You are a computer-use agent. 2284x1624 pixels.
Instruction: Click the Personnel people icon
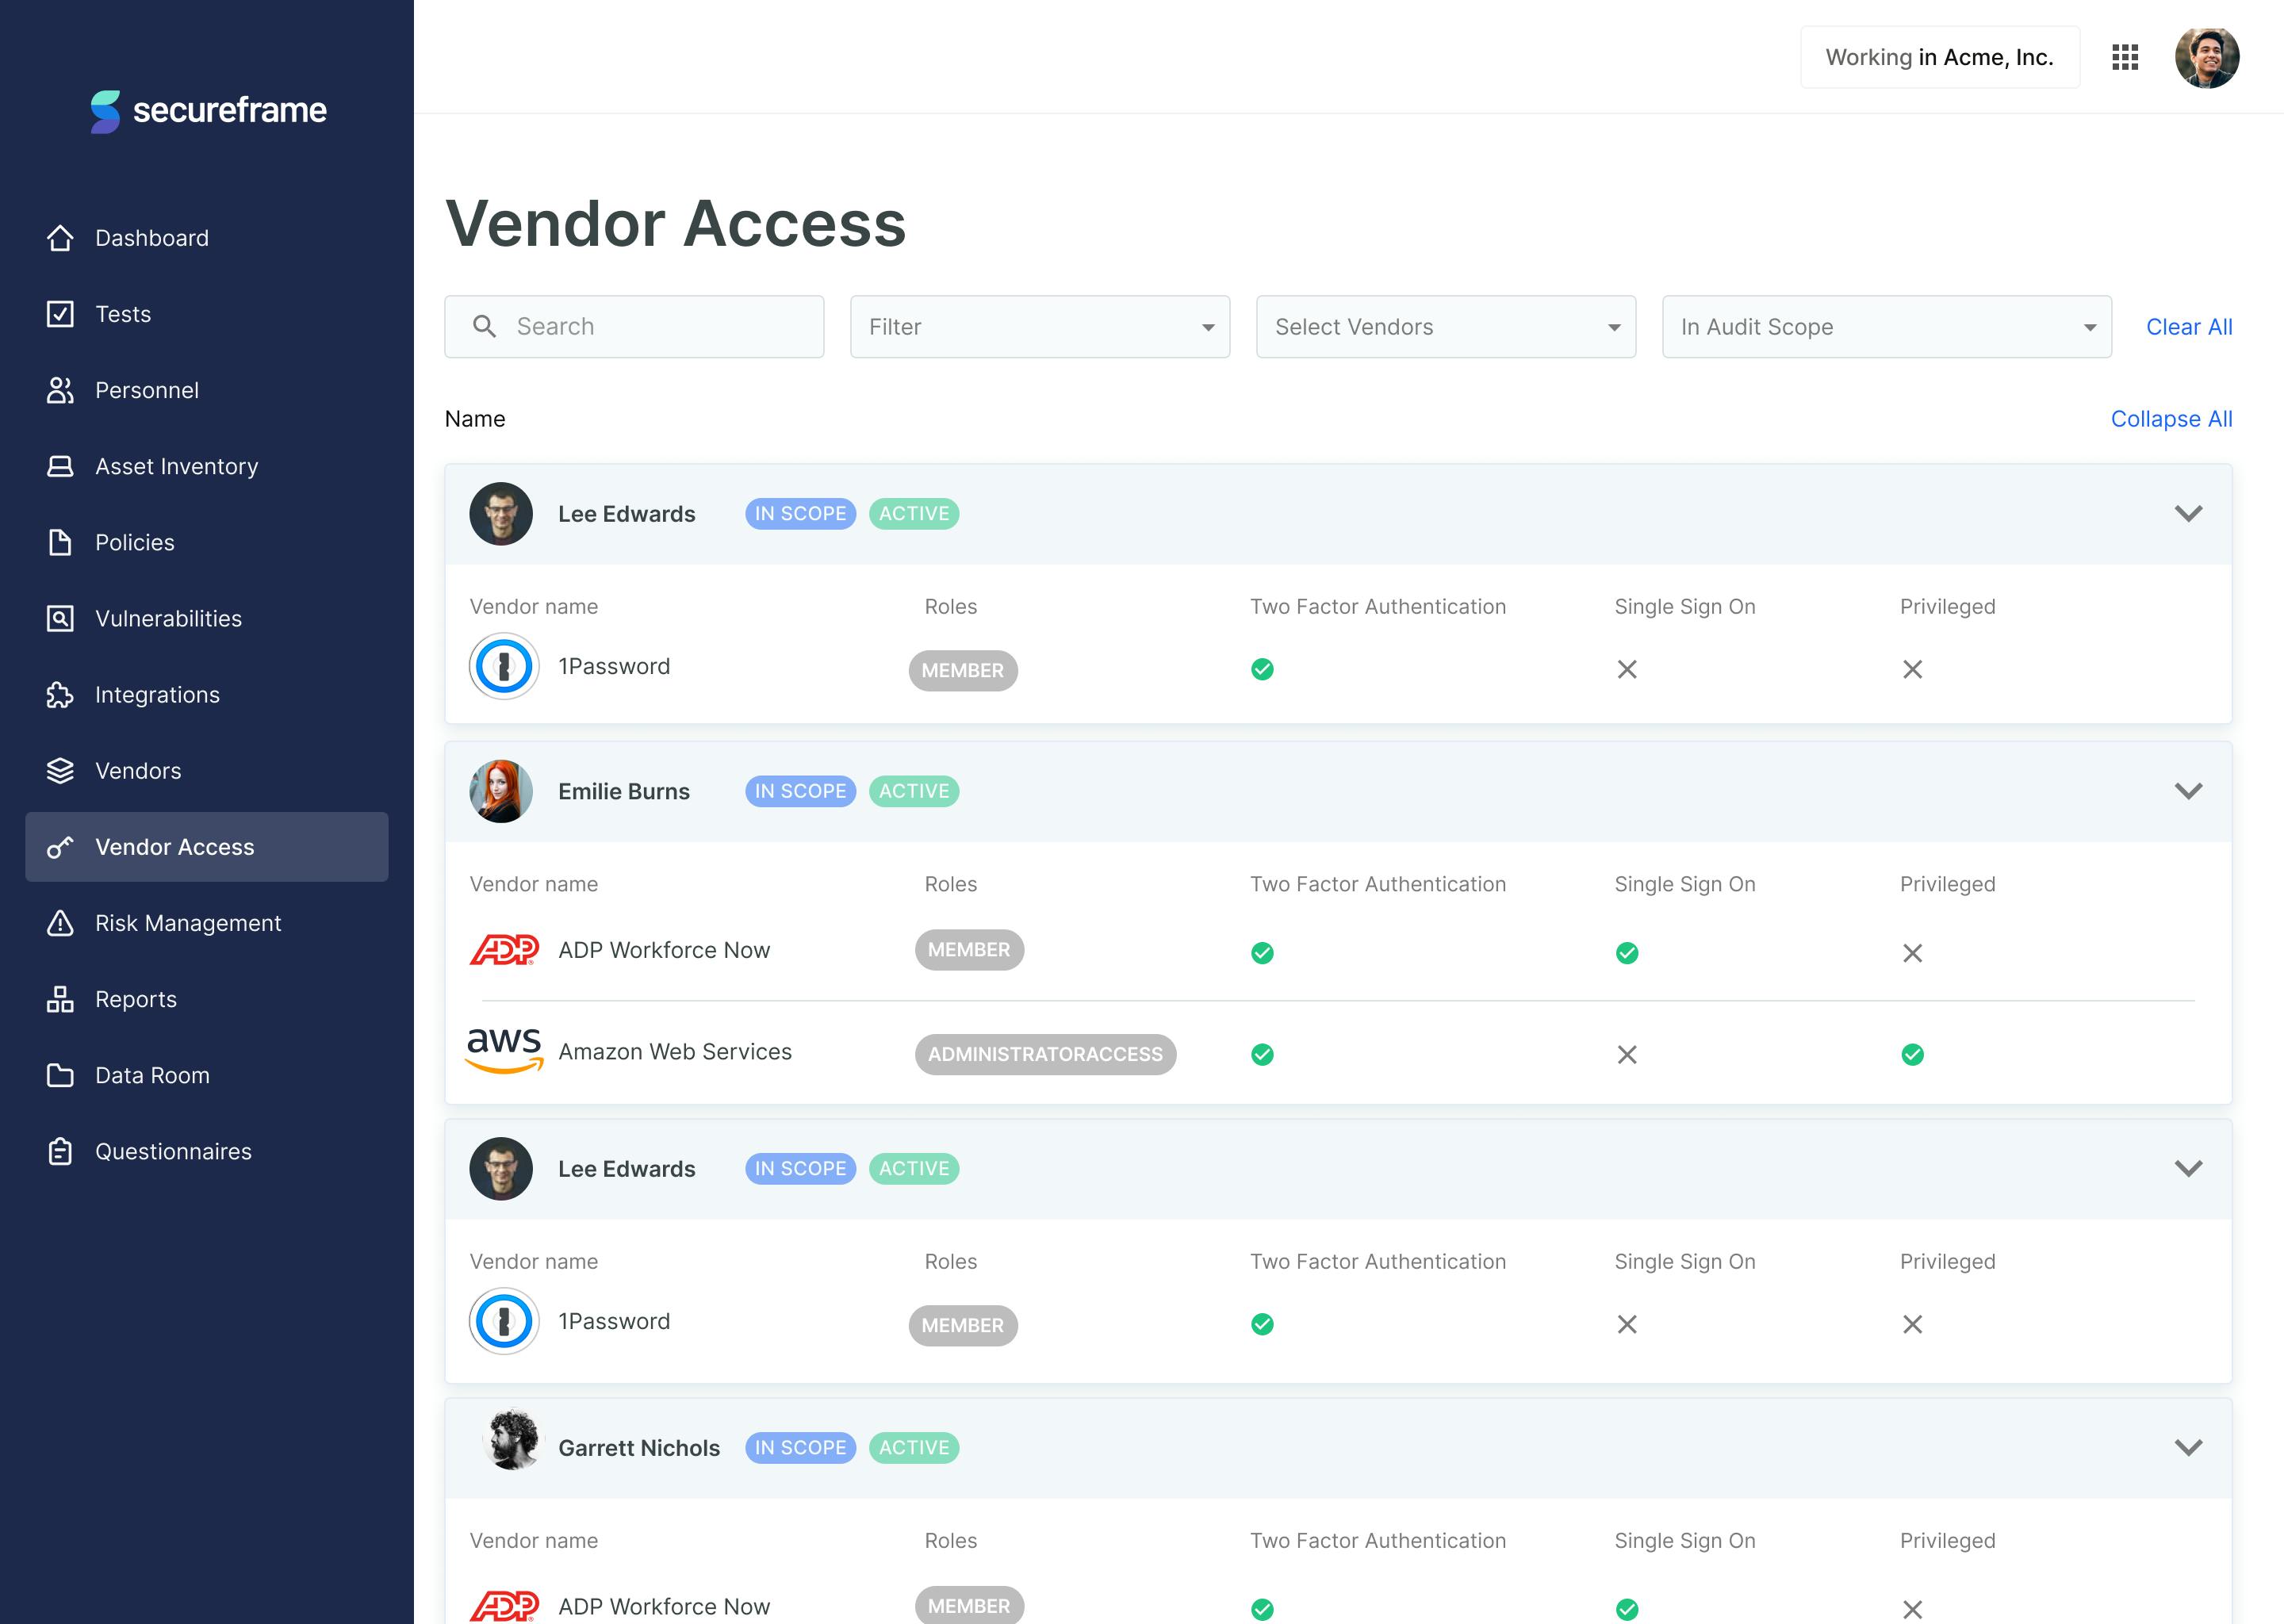60,390
